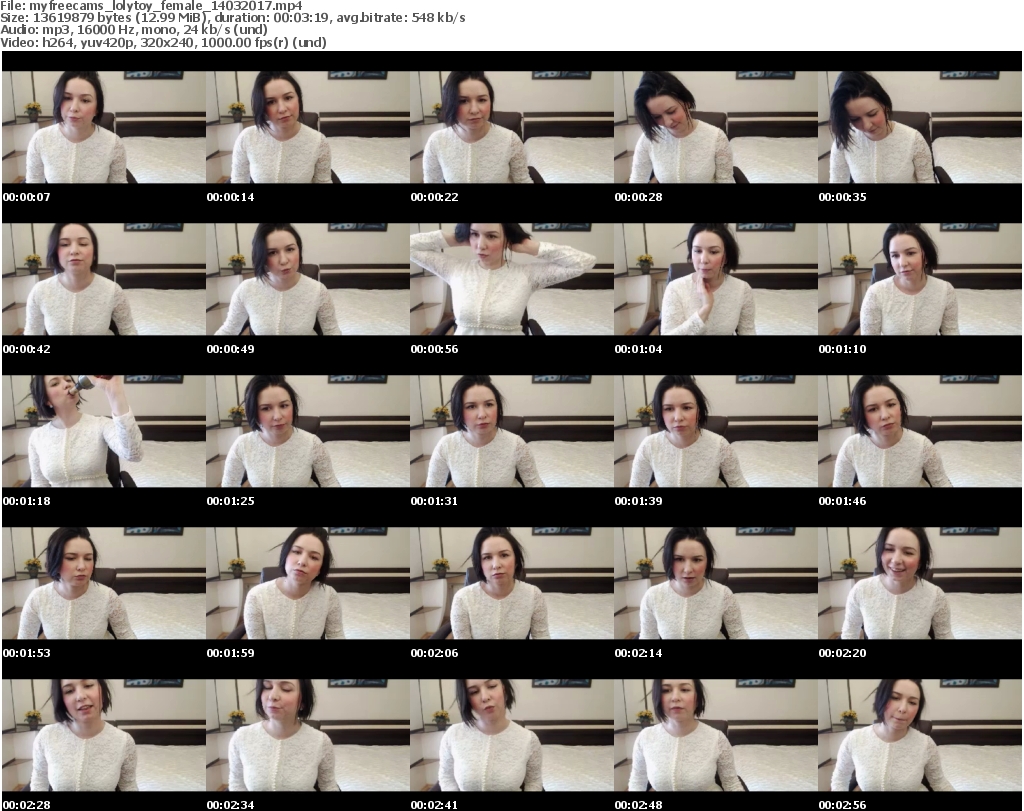Screen dimensions: 1024x811
Task: Click the 00:01:04 timestamp label
Action: pos(638,349)
